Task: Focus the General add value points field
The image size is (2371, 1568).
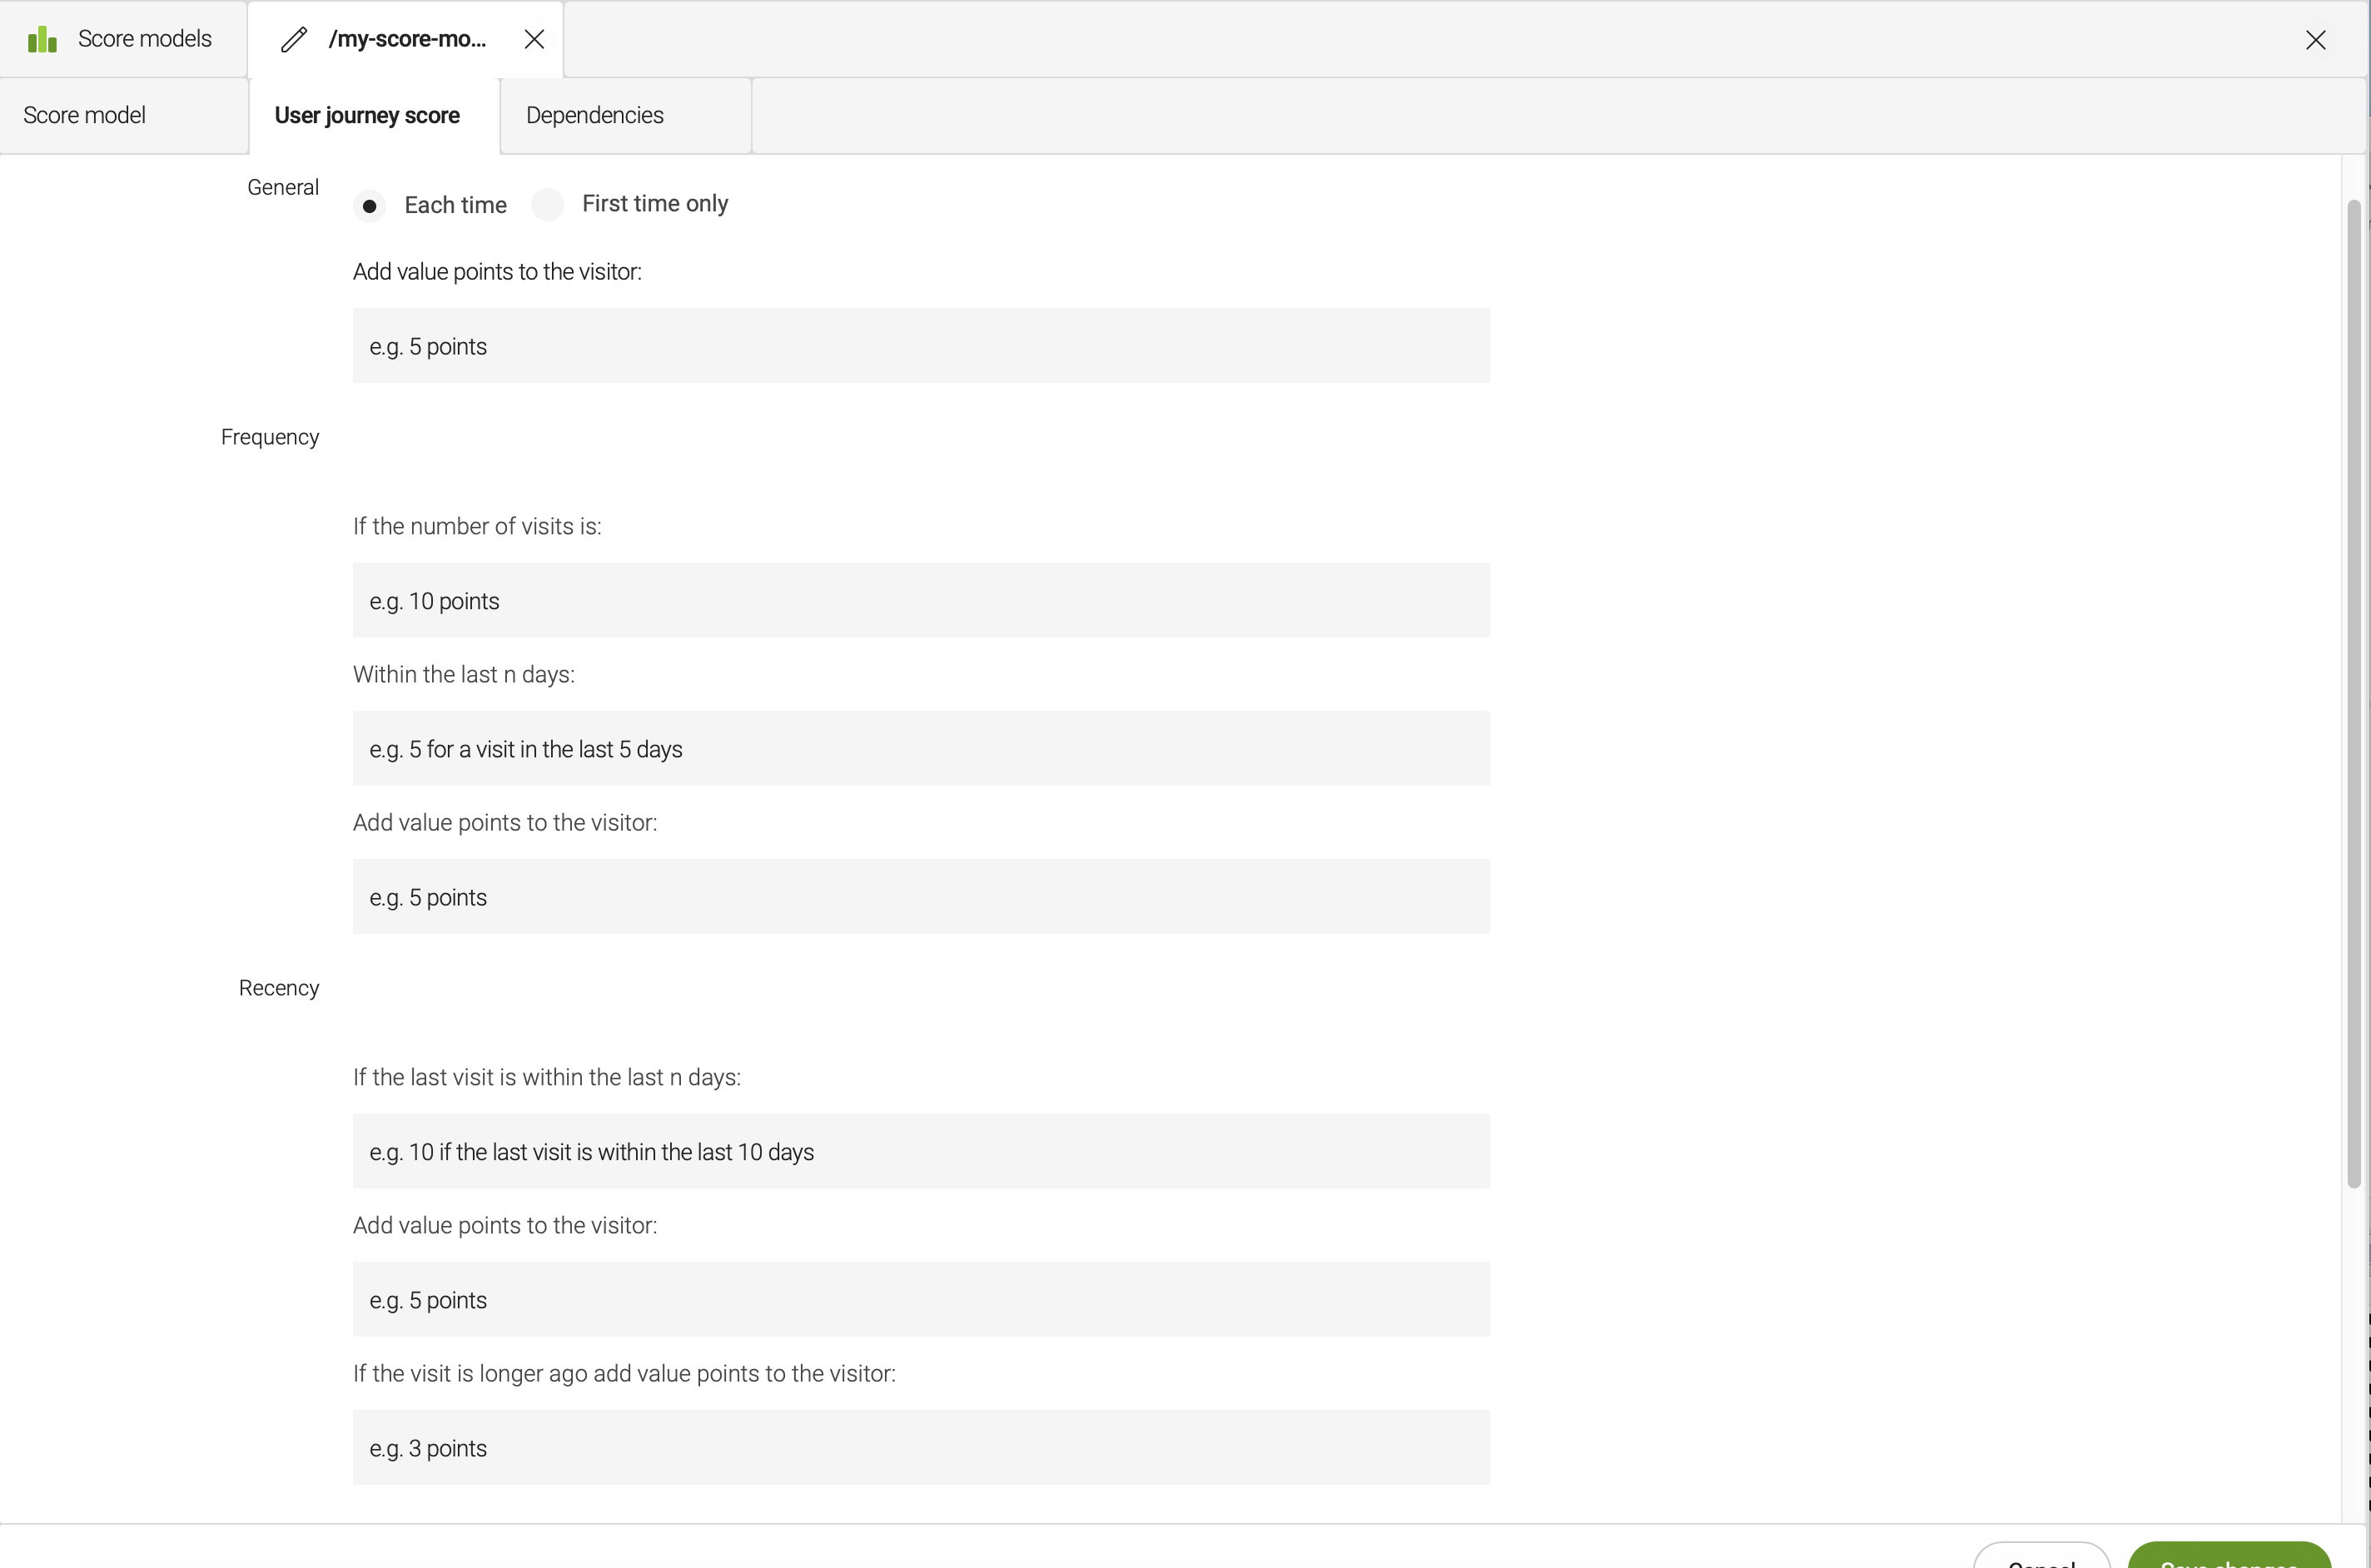Action: pyautogui.click(x=920, y=346)
